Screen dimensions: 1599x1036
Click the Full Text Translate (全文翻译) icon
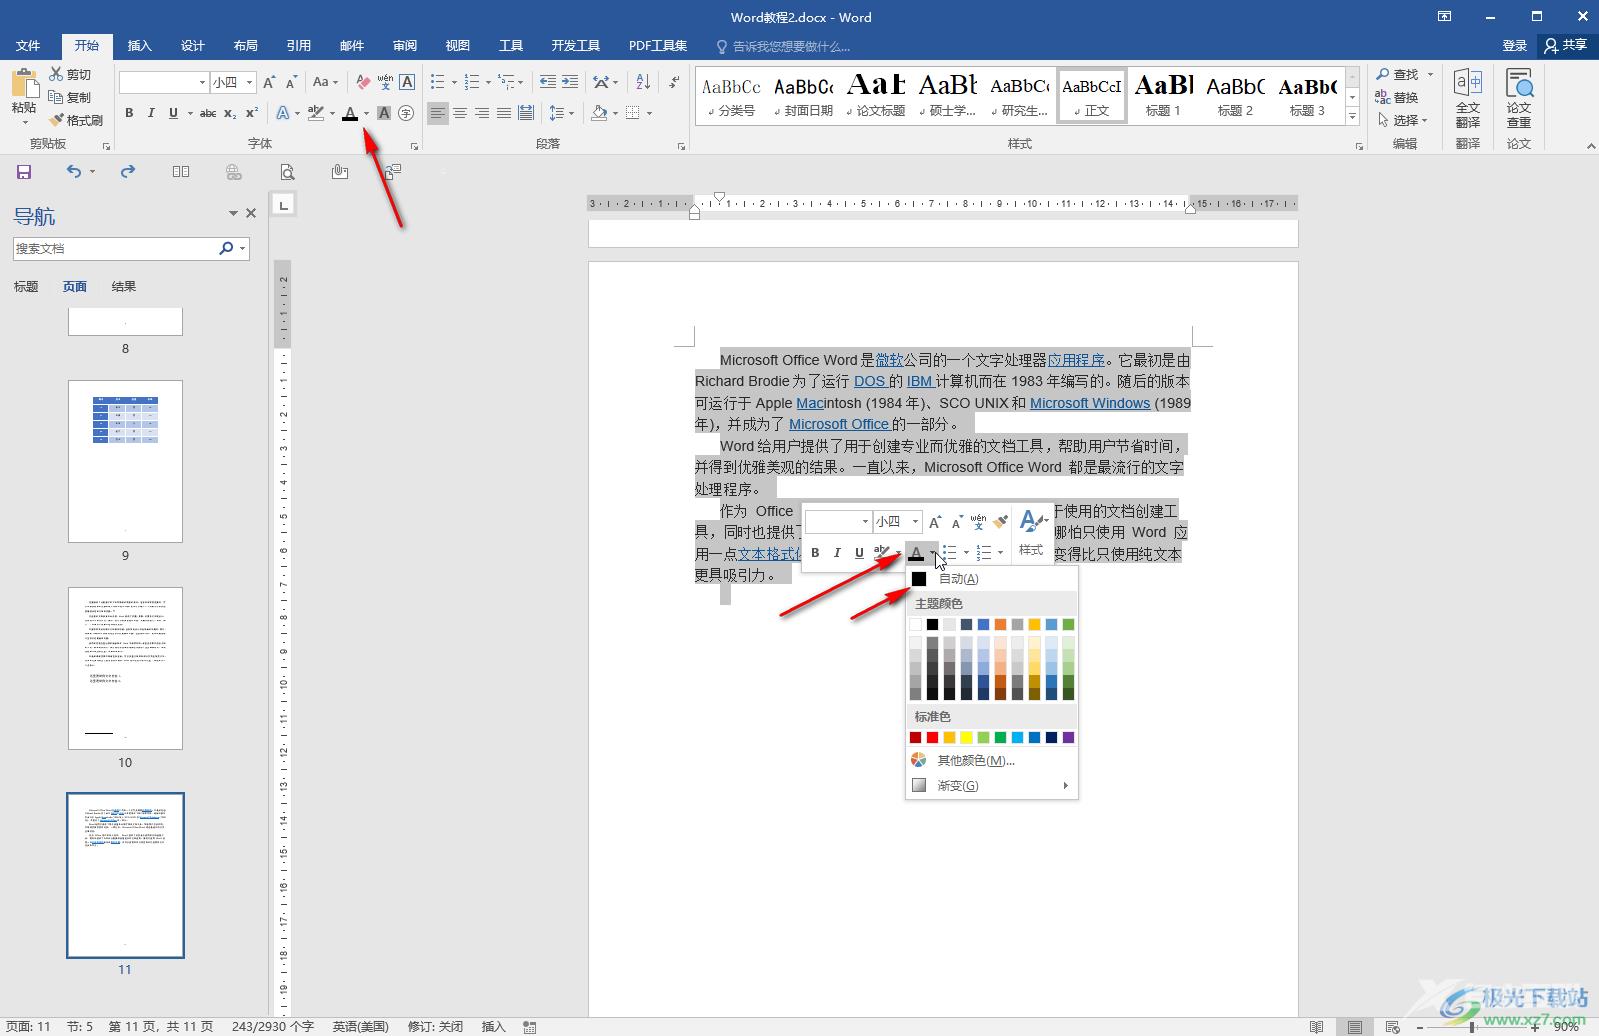(x=1468, y=98)
